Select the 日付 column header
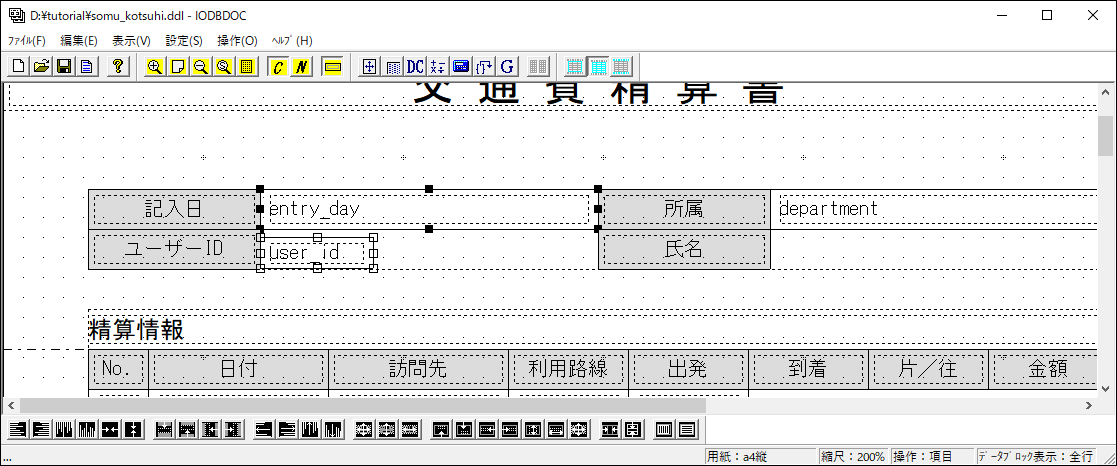 [x=239, y=368]
